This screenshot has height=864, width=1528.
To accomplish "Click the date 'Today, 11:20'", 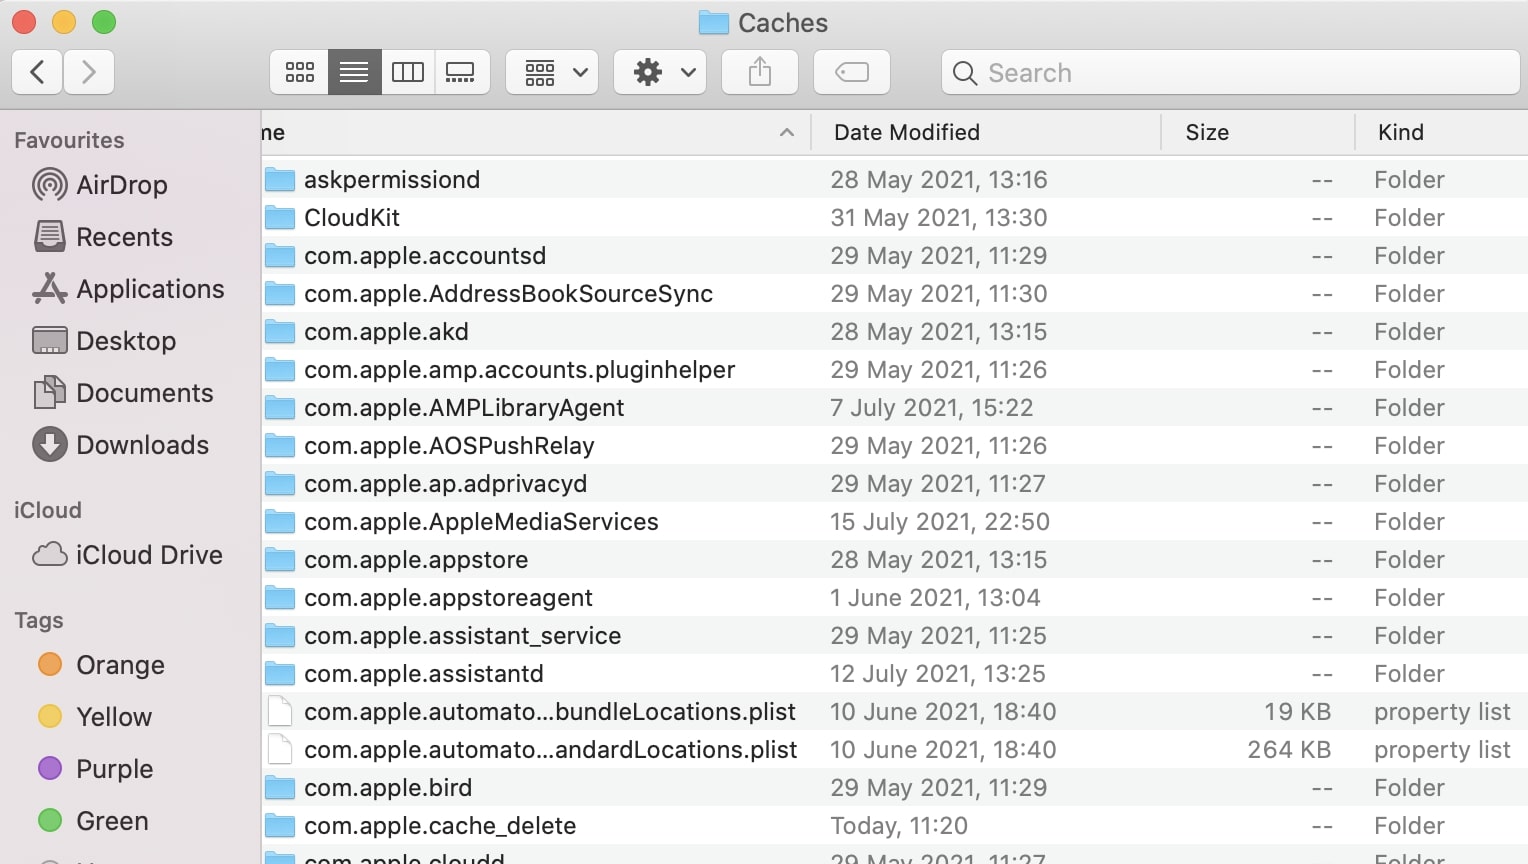I will pyautogui.click(x=899, y=826).
